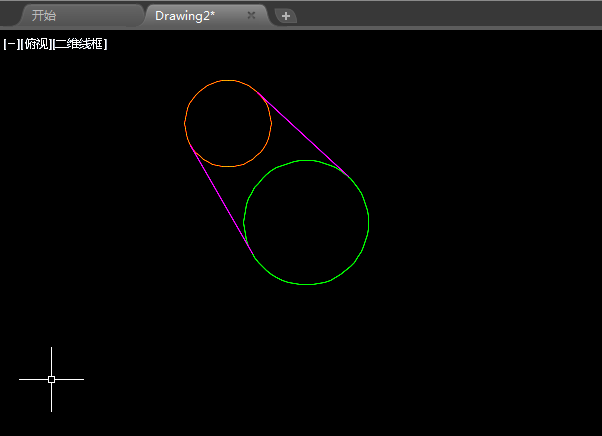Viewport: 602px width, 436px height.
Task: Click lower magenta line endpoint on green circle
Action: click(x=253, y=254)
